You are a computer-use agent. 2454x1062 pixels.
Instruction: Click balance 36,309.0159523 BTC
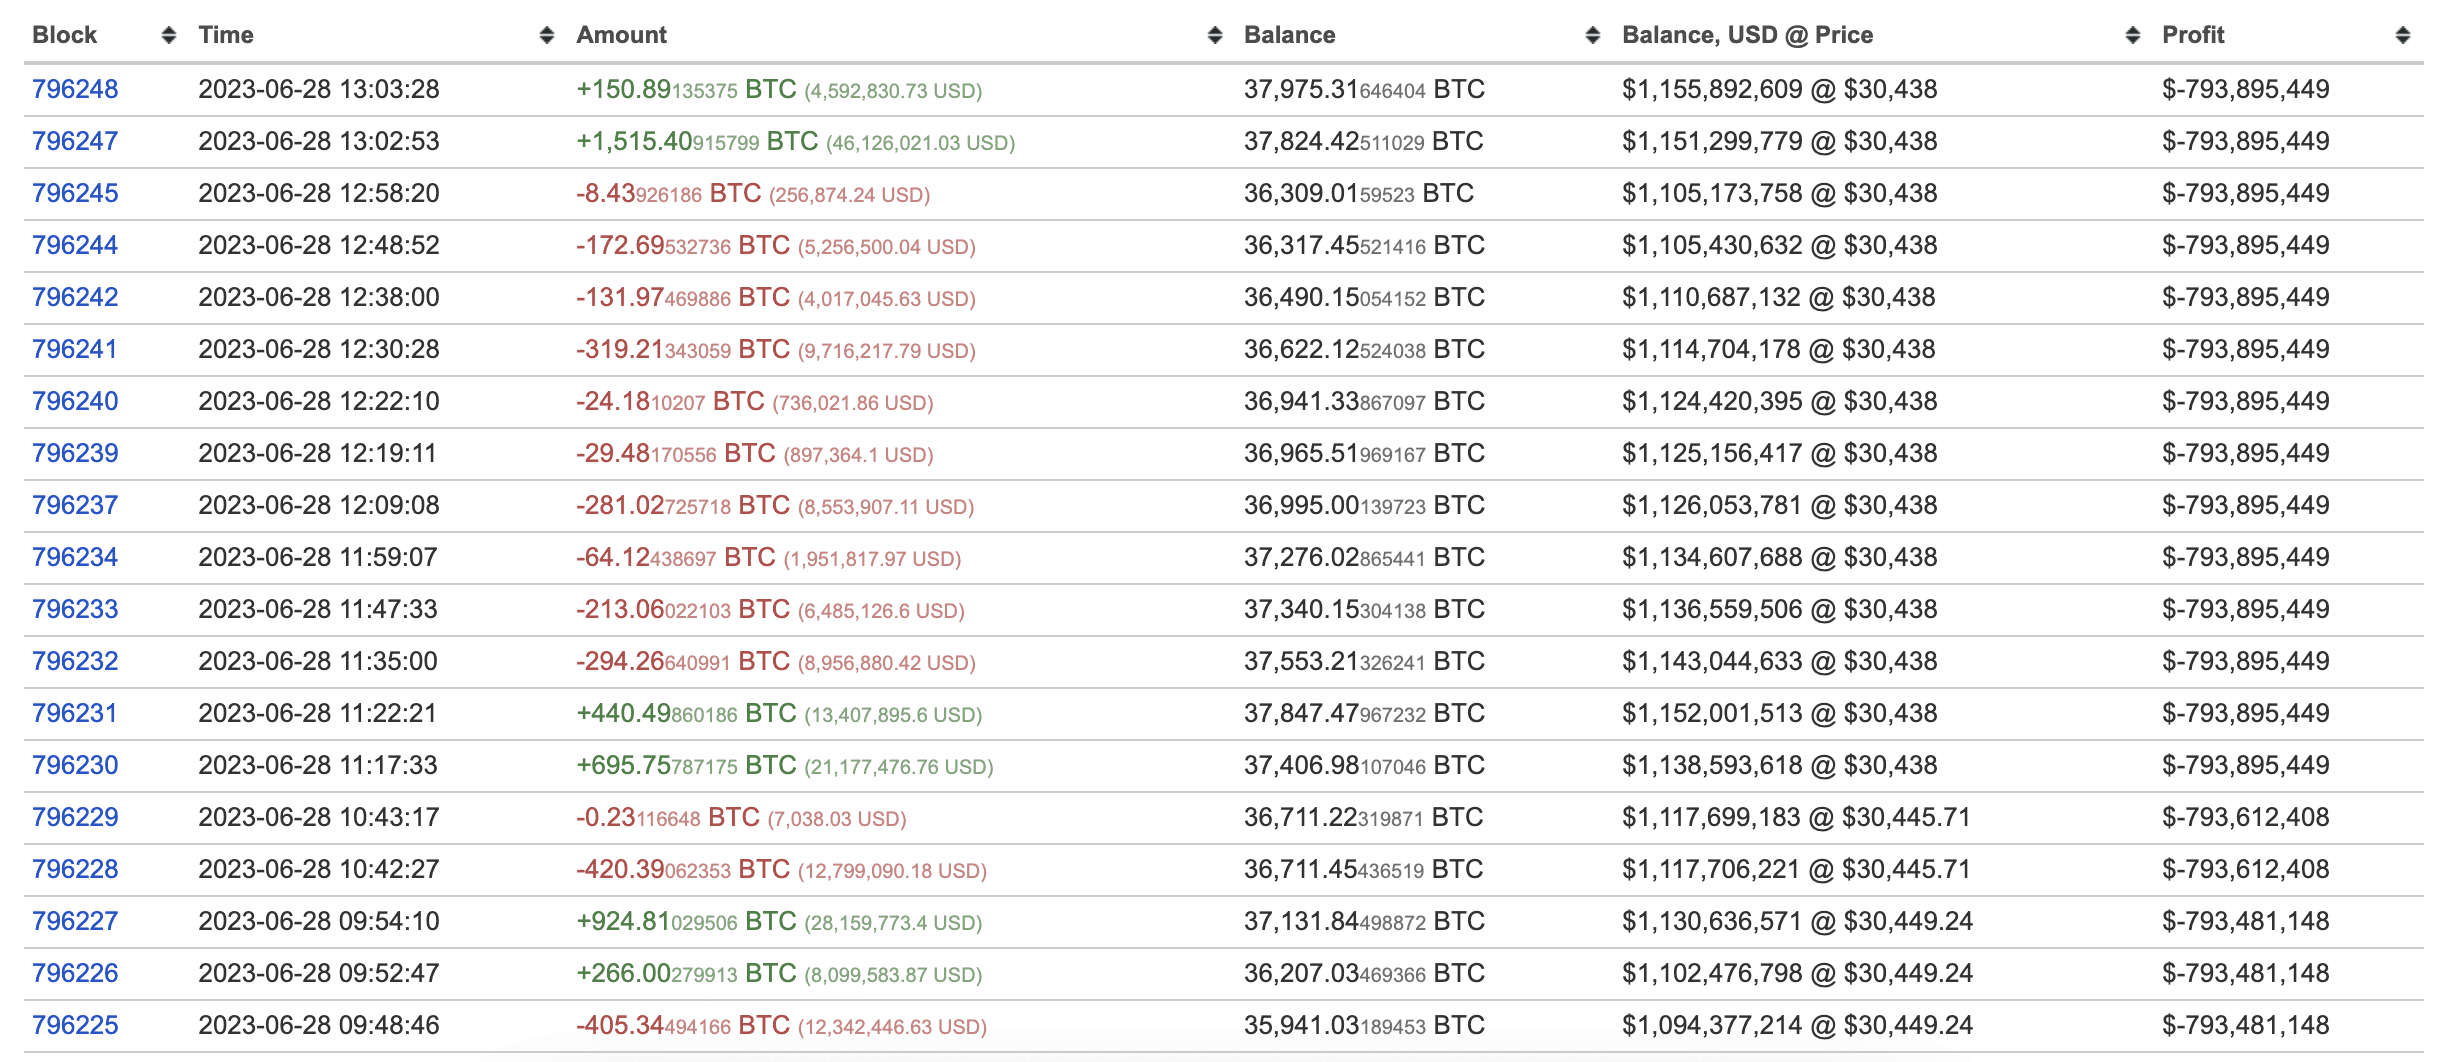[1359, 193]
